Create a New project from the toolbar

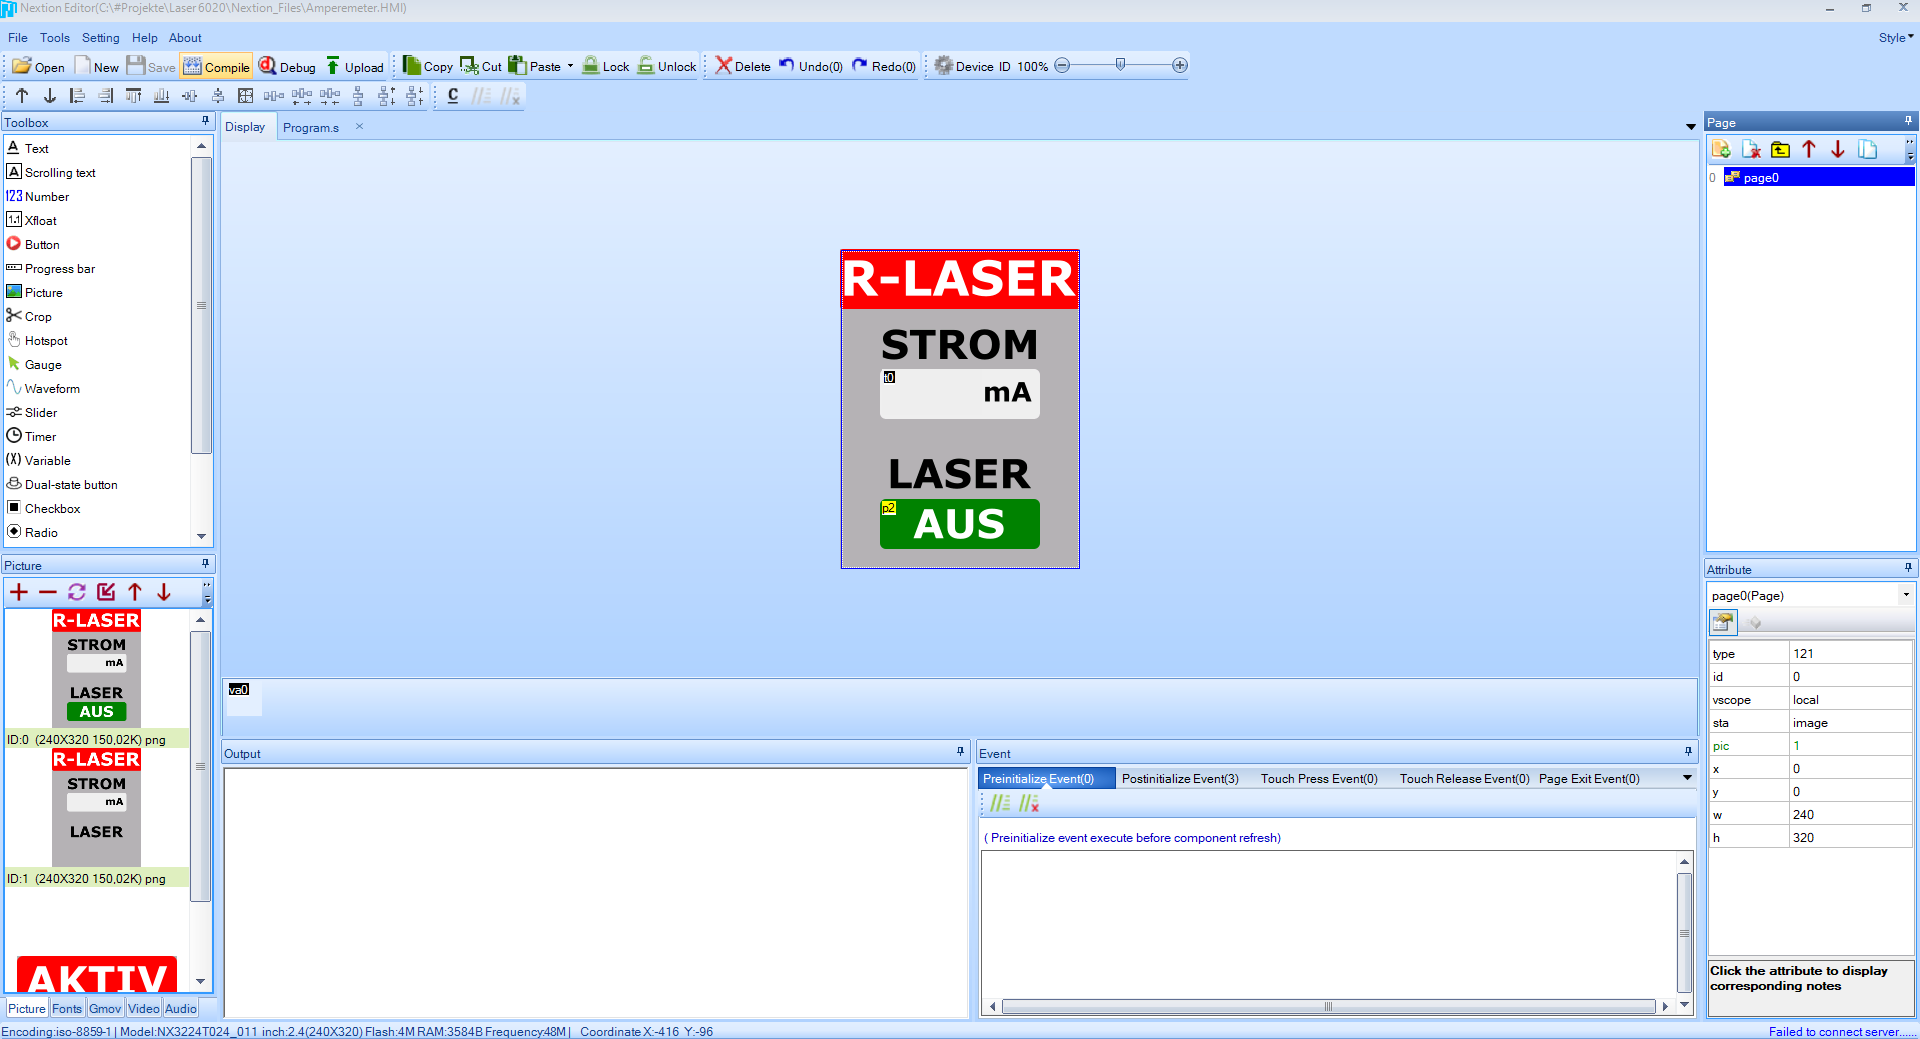pyautogui.click(x=97, y=67)
